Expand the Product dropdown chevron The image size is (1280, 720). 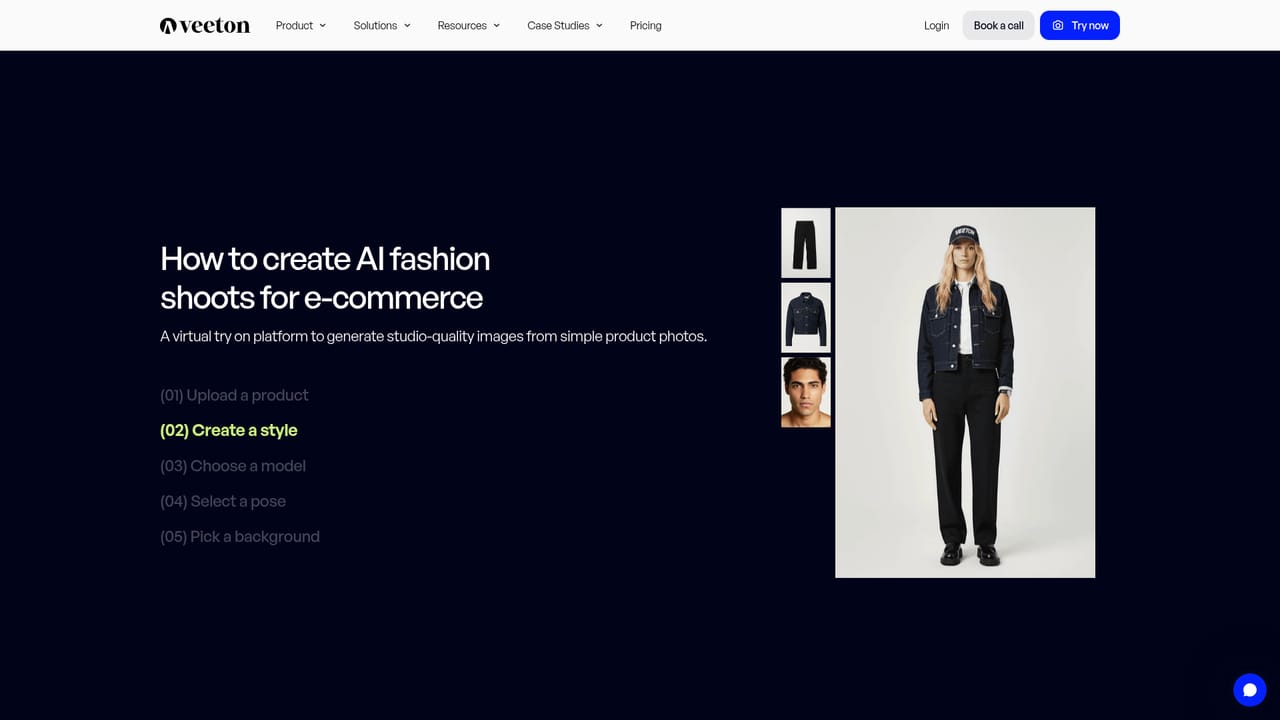click(322, 26)
